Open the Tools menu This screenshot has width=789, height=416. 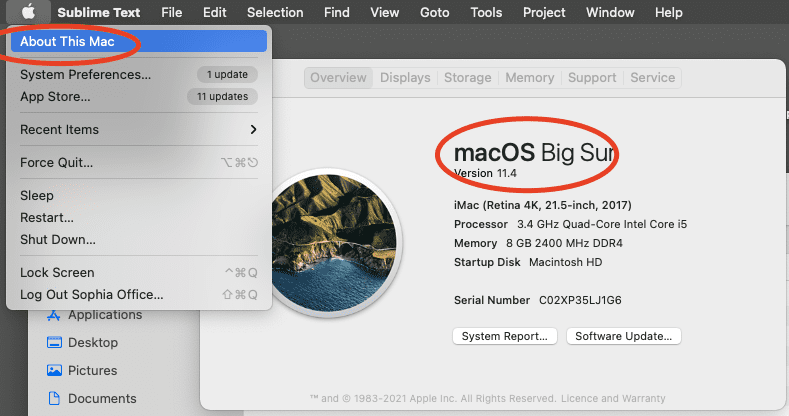point(486,12)
